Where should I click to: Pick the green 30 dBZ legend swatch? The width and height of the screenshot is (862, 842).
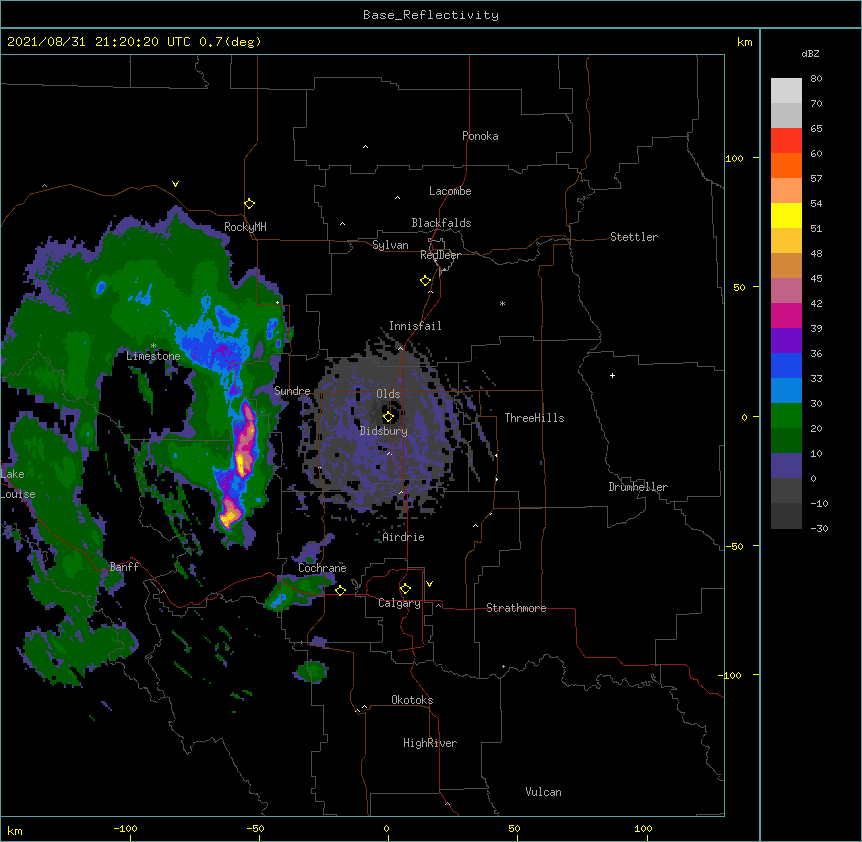[786, 416]
